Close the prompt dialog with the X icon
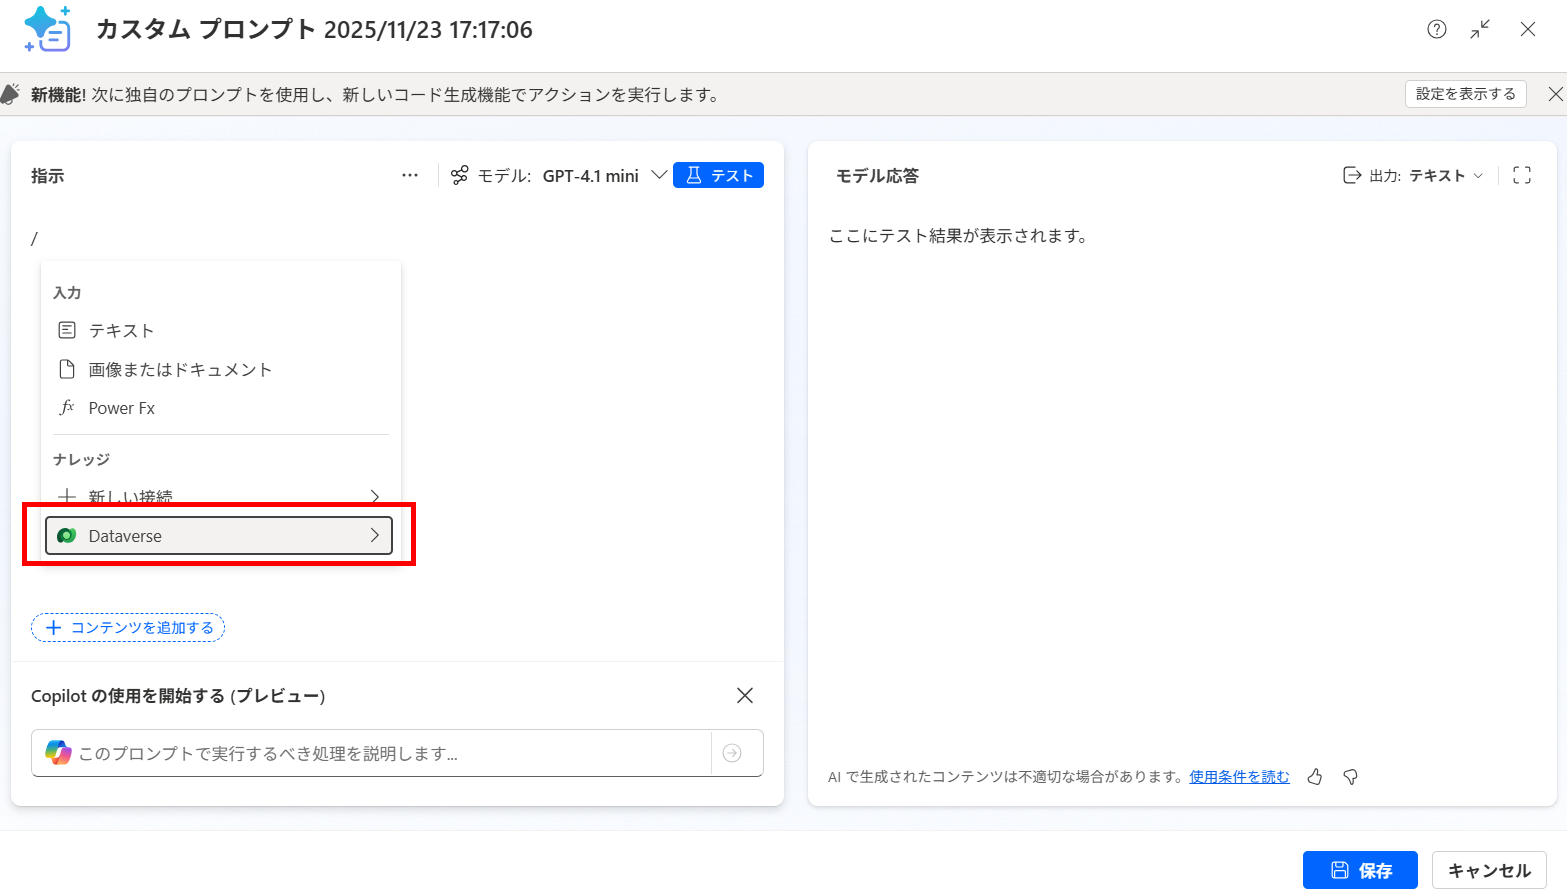Viewport: 1567px width, 892px height. pyautogui.click(x=1528, y=29)
